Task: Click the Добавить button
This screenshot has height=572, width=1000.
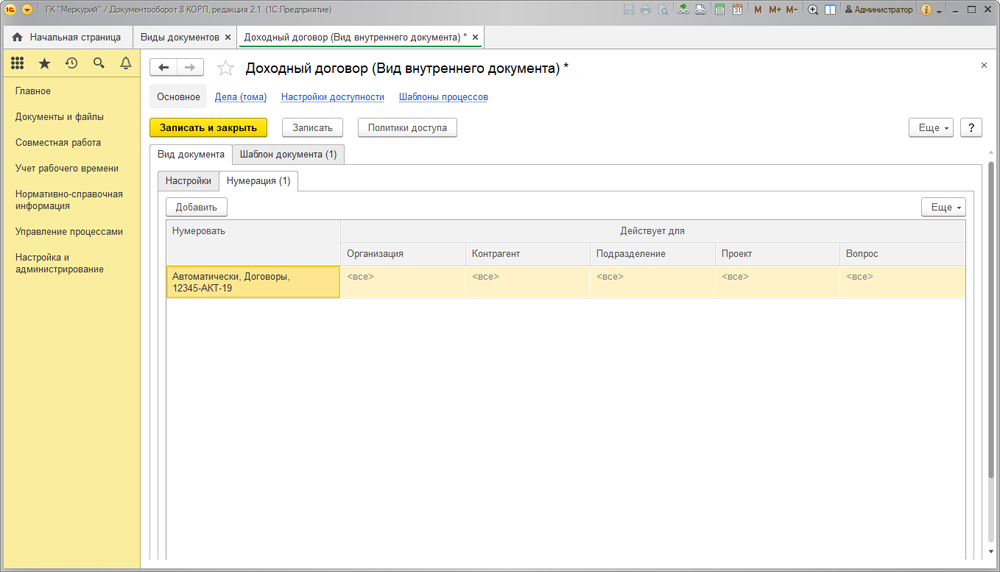Action: [x=196, y=207]
